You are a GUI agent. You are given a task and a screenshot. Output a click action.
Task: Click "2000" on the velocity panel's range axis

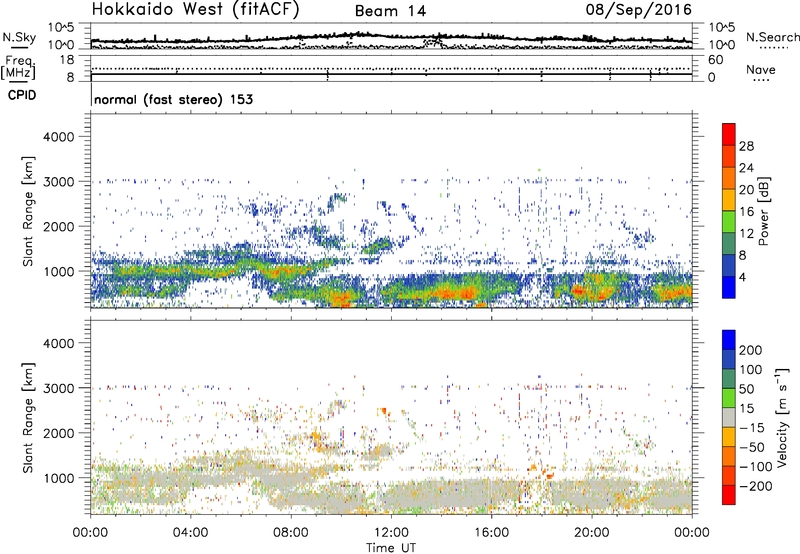pos(59,433)
